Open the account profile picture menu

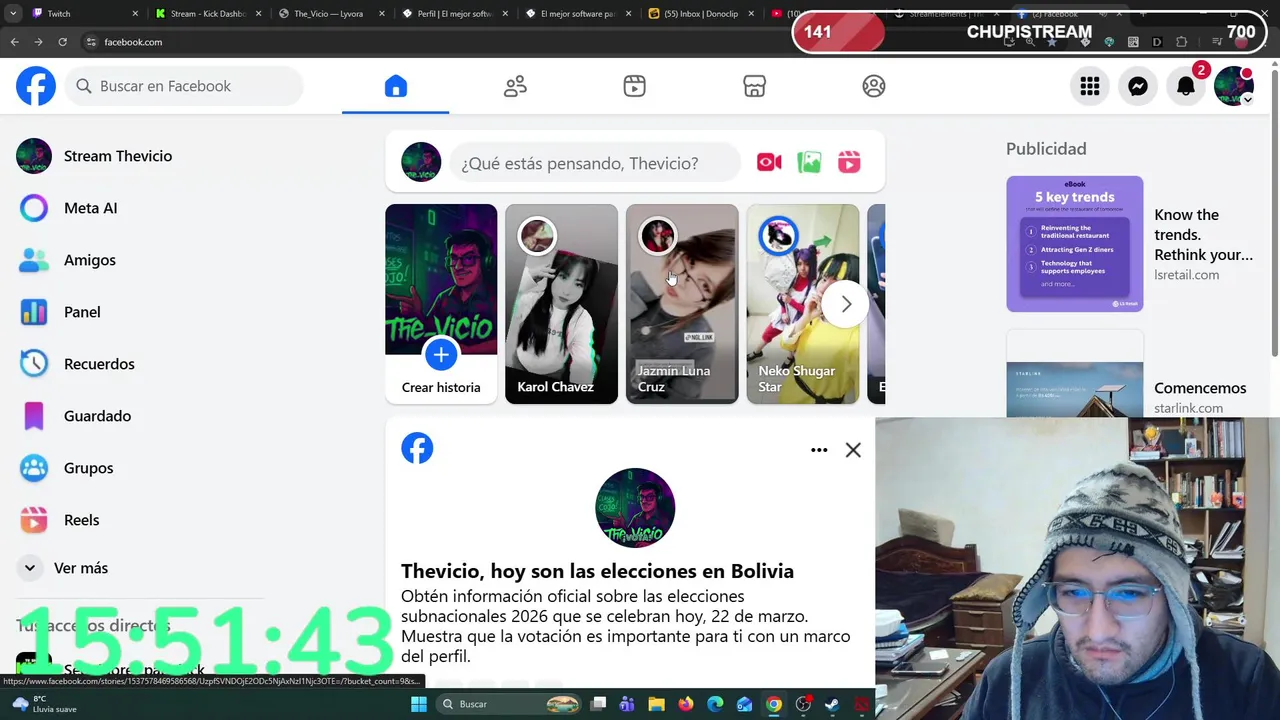[x=1234, y=86]
